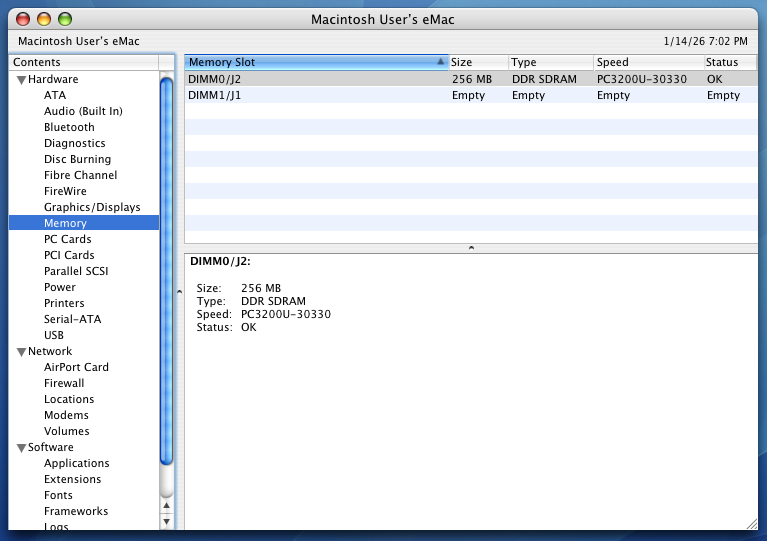
Task: Click the sidebar scroll up arrow
Action: pos(166,506)
